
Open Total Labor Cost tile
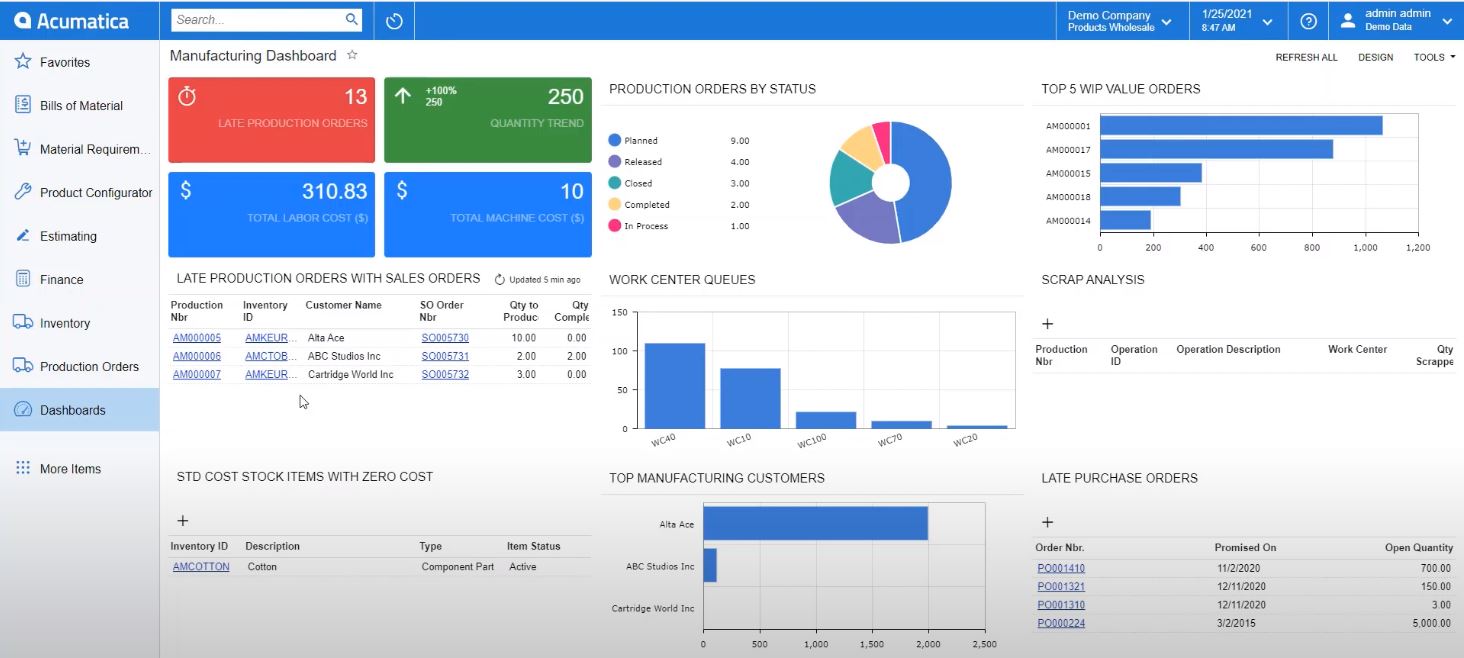[272, 214]
